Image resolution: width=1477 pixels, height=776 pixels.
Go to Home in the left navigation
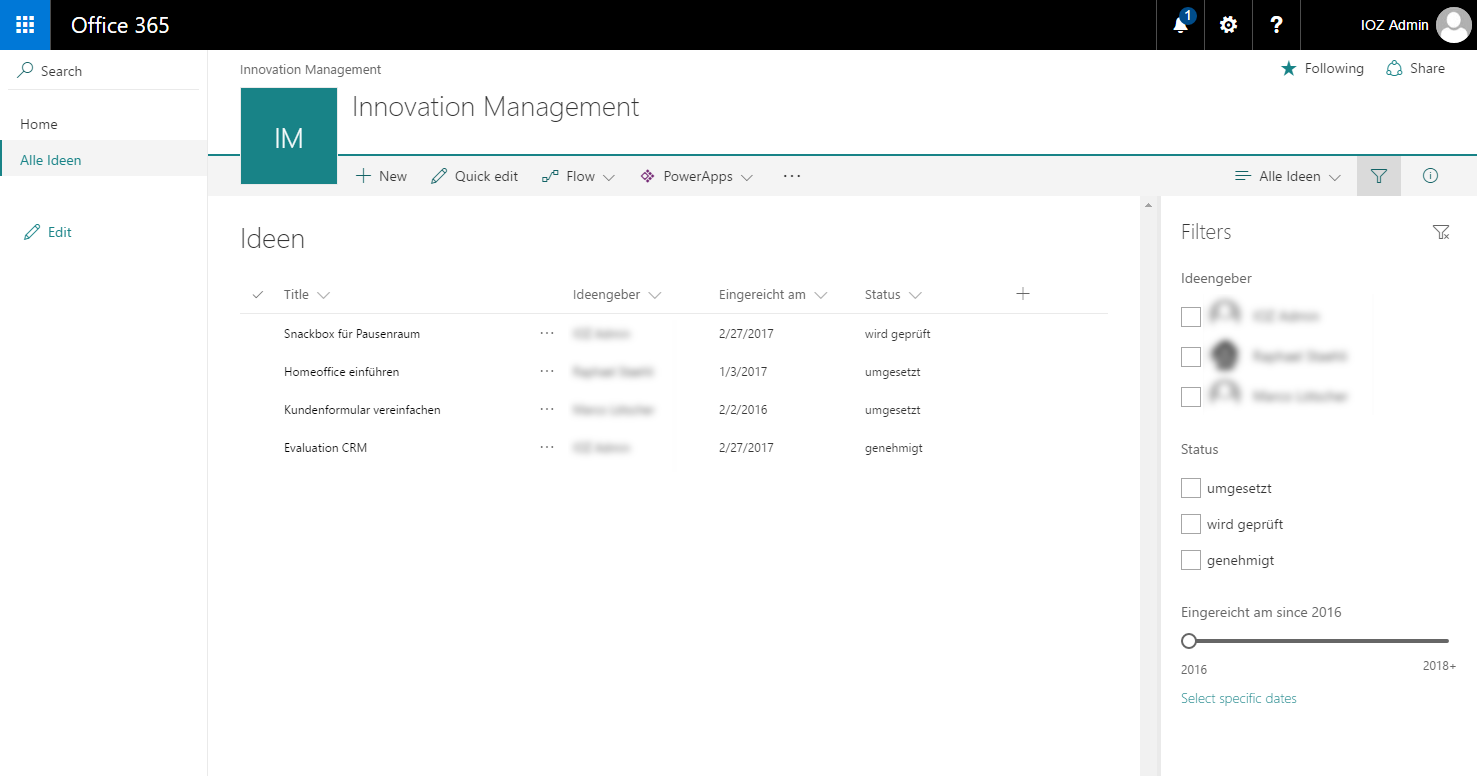coord(39,124)
